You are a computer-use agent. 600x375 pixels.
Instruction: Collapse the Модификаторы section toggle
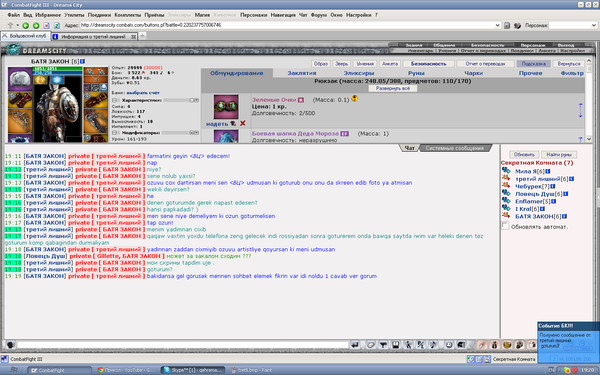(115, 133)
